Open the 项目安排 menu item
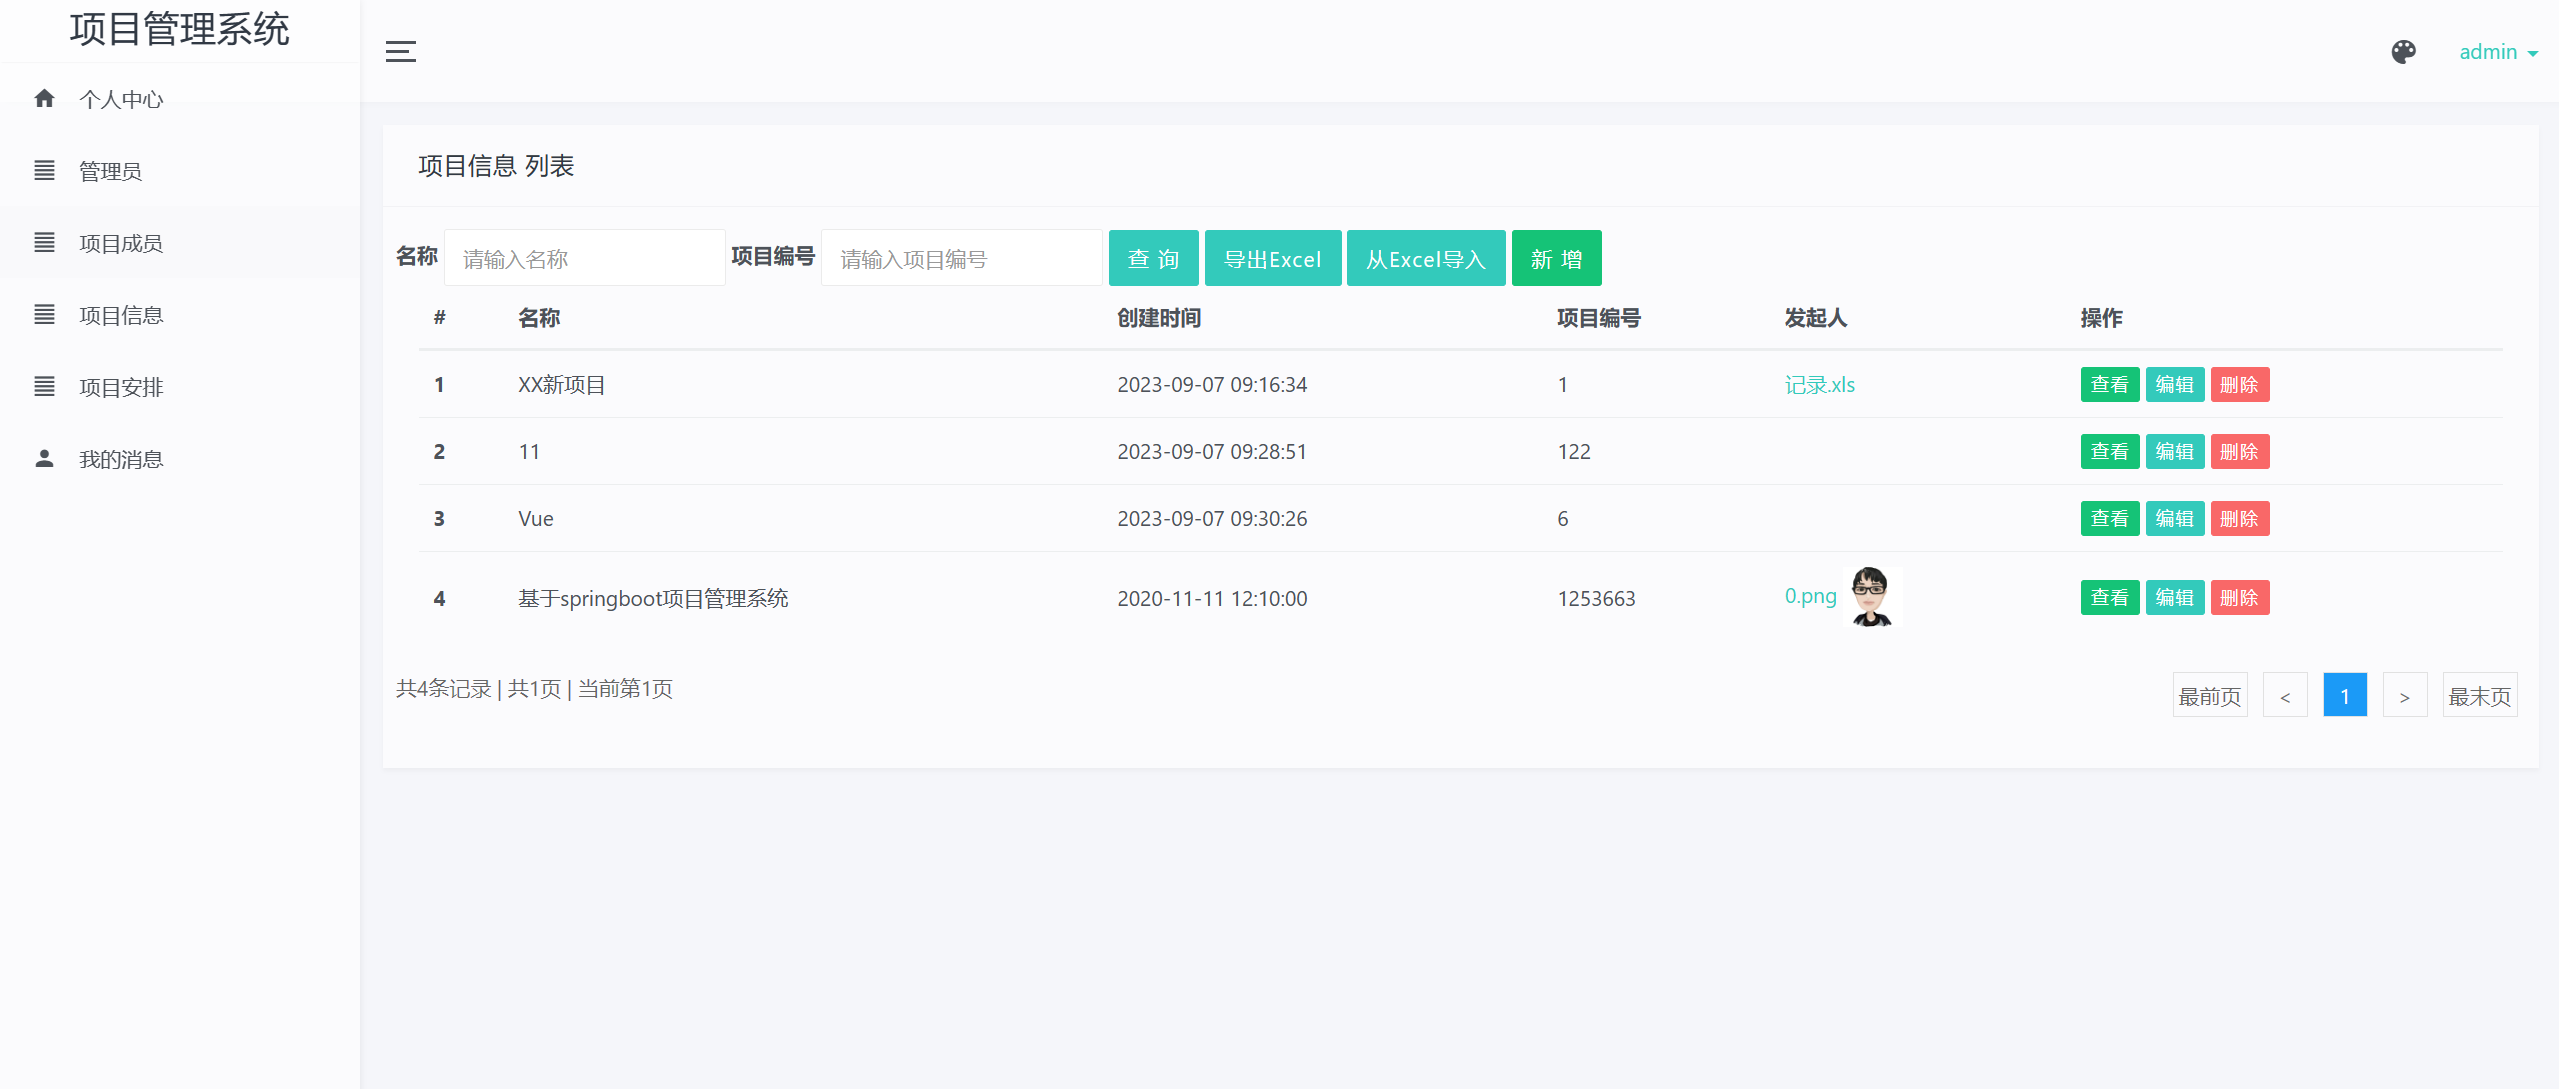Image resolution: width=2559 pixels, height=1089 pixels. pyautogui.click(x=121, y=387)
